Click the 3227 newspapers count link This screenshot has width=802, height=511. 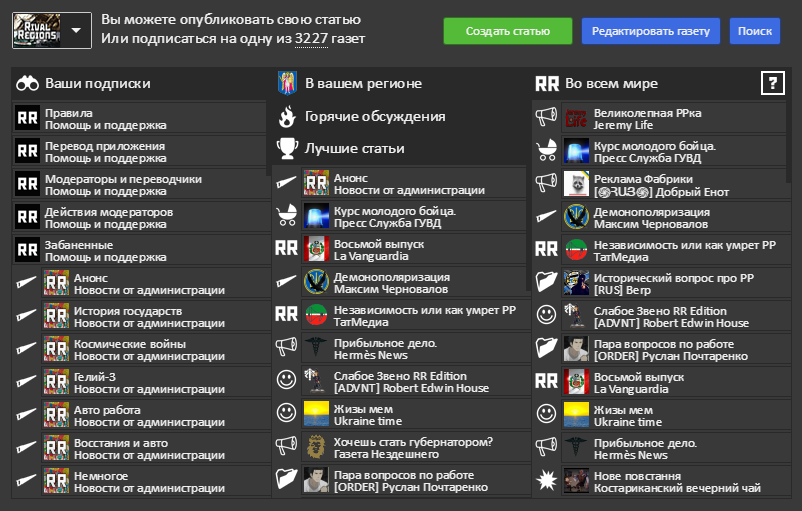coord(311,39)
